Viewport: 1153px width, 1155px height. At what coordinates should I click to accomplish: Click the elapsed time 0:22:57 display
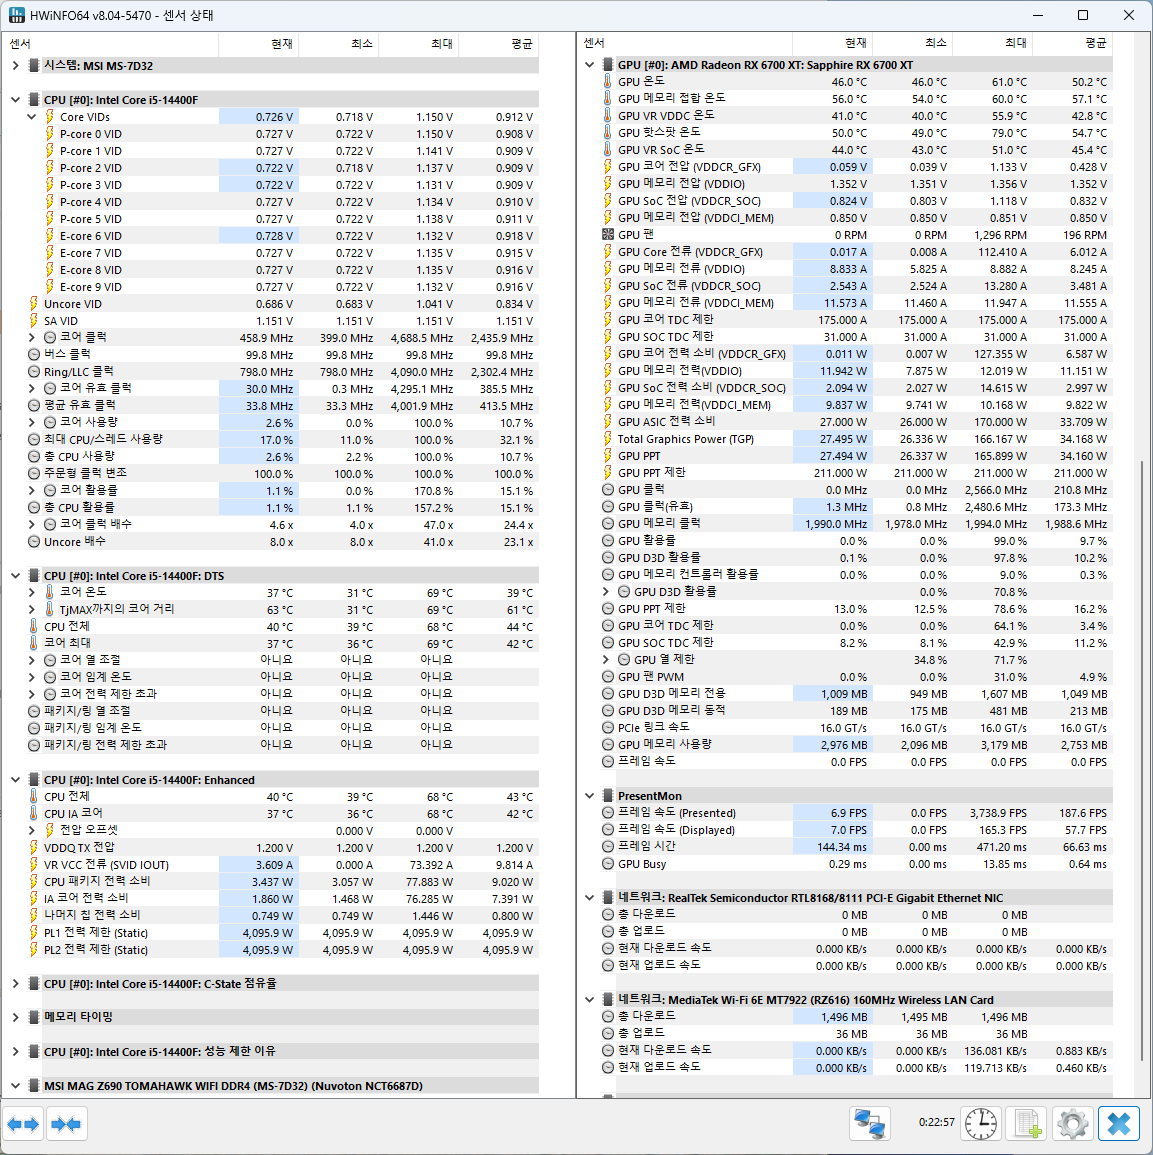pyautogui.click(x=936, y=1123)
